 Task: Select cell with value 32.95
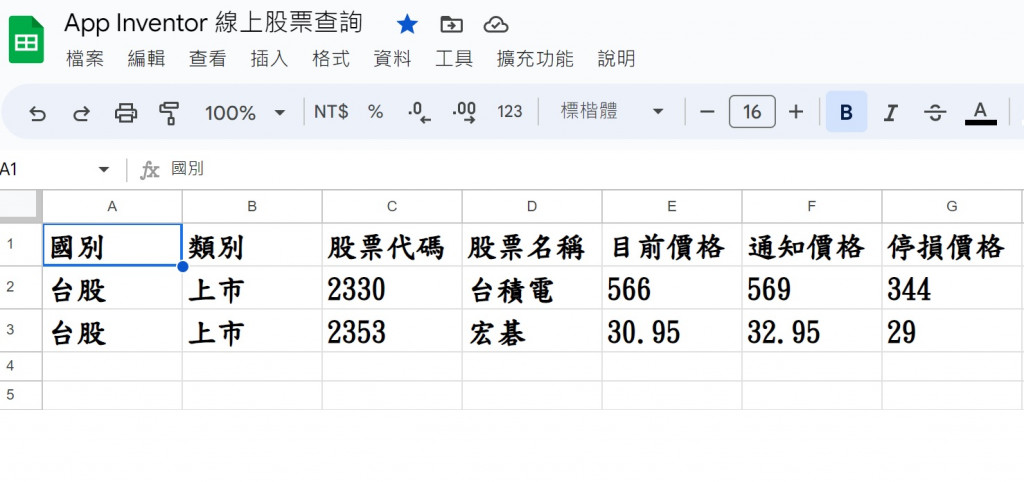(x=812, y=331)
